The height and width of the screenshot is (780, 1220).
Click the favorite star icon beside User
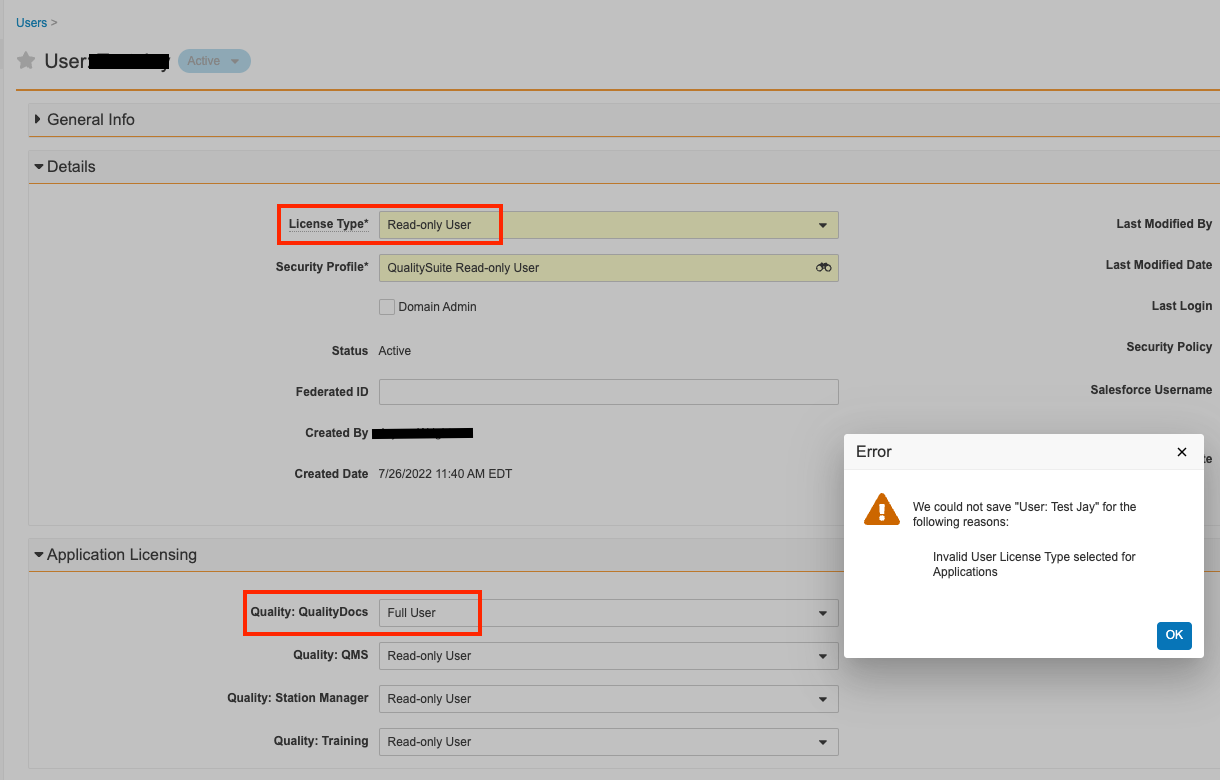tap(26, 61)
